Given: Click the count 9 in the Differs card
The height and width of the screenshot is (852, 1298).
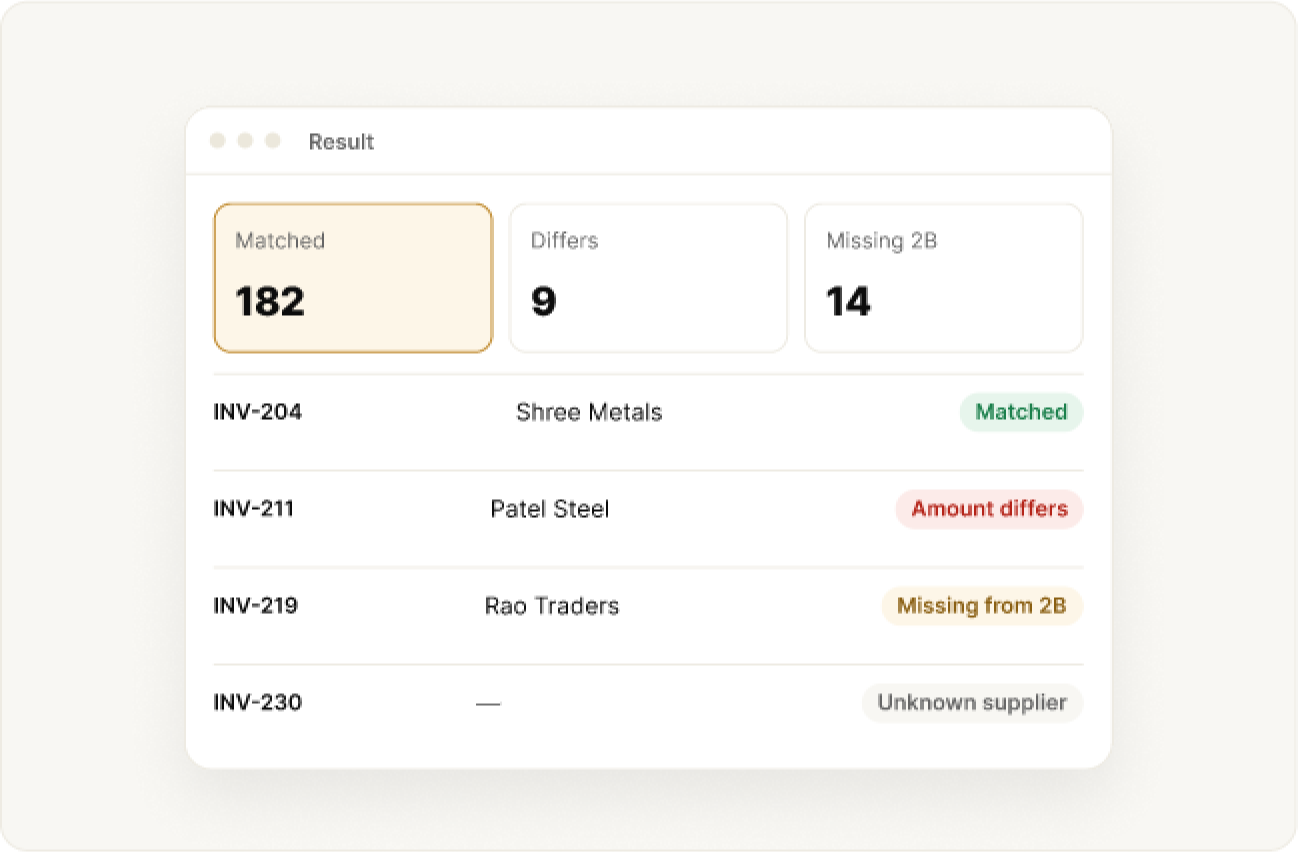Looking at the screenshot, I should (543, 301).
